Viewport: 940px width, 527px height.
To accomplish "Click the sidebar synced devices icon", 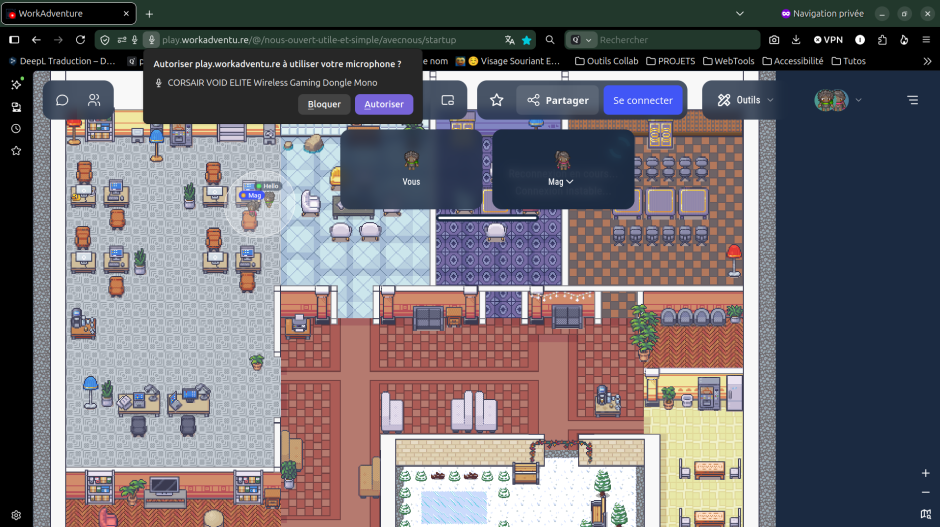I will [16, 107].
